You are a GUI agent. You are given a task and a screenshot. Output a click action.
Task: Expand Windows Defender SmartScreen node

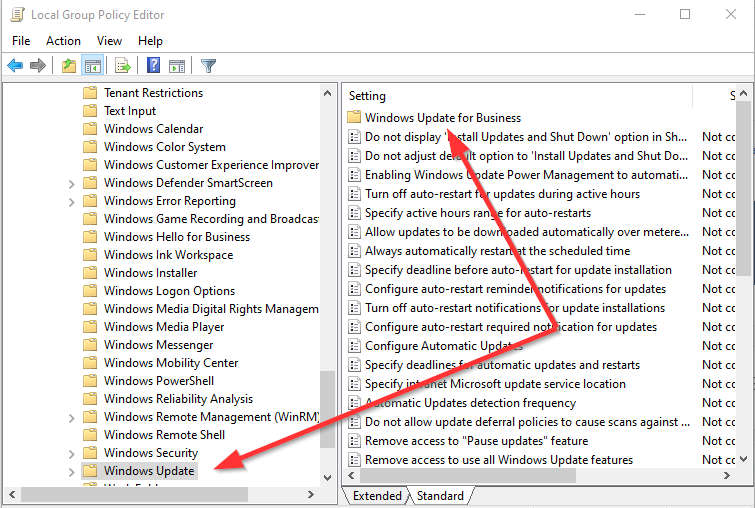(x=71, y=184)
